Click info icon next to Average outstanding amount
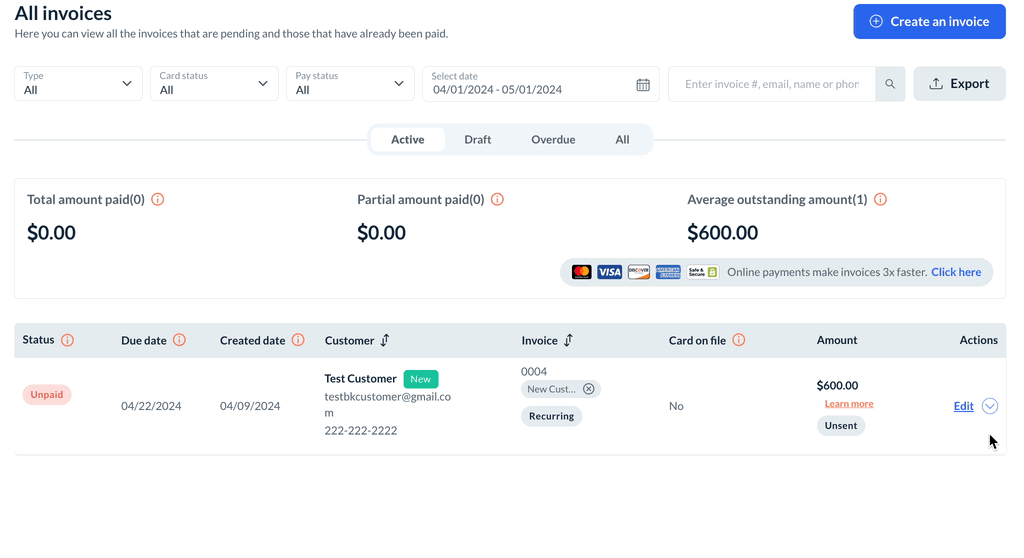 click(x=880, y=199)
